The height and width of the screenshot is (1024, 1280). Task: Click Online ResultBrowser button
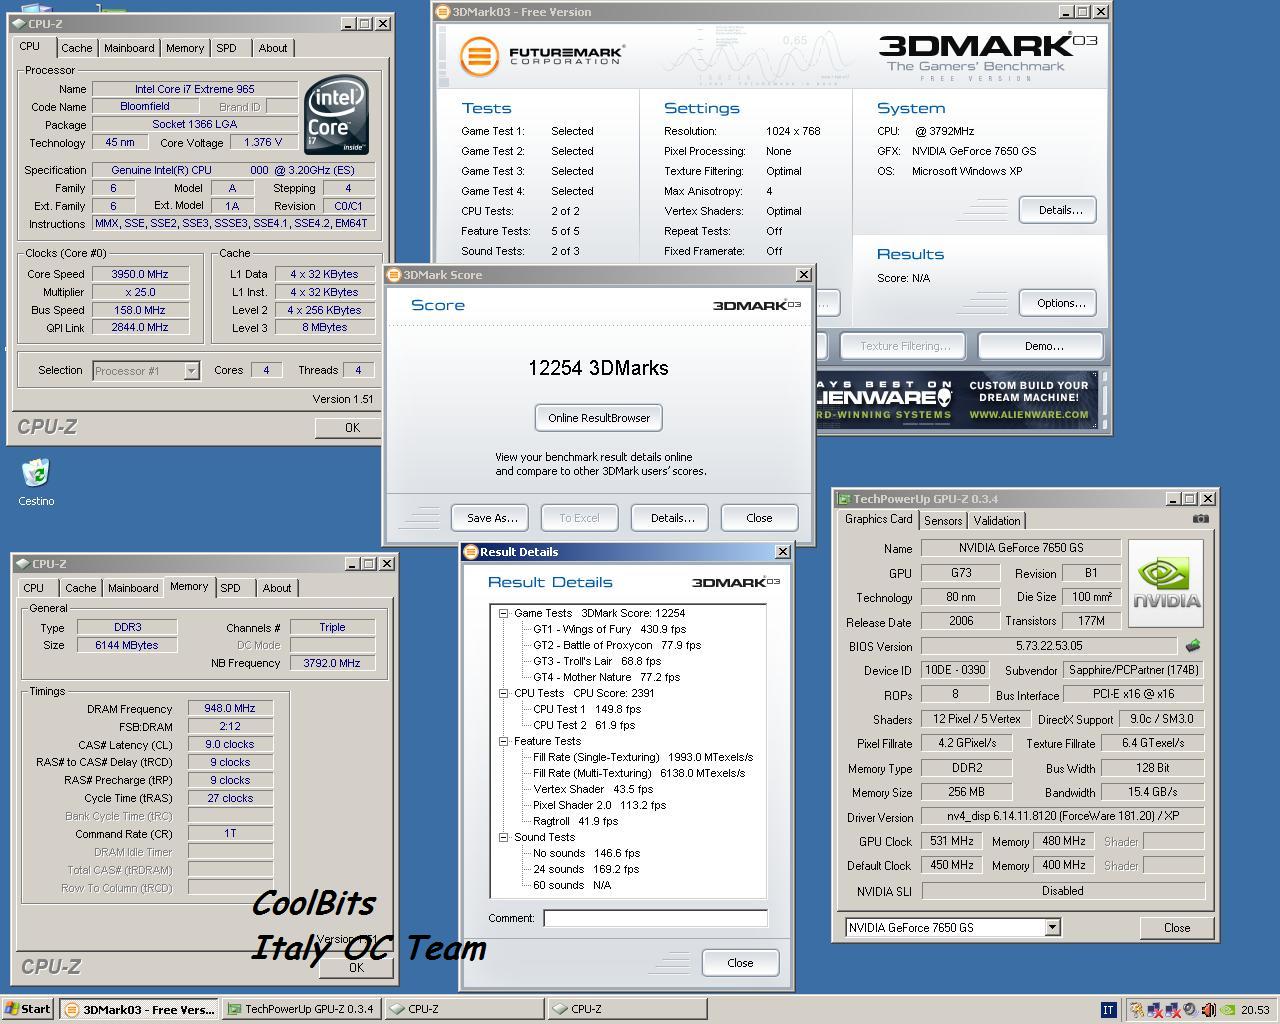(x=599, y=418)
